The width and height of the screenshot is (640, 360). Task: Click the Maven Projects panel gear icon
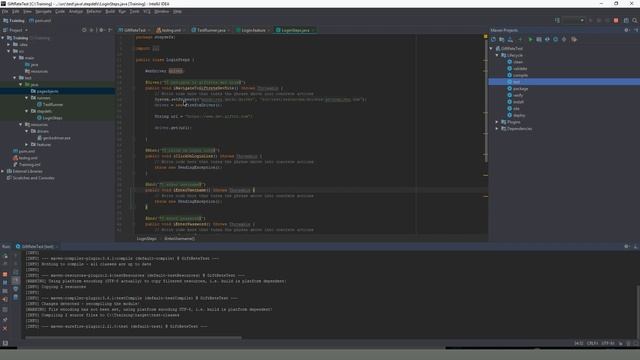pos(627,30)
